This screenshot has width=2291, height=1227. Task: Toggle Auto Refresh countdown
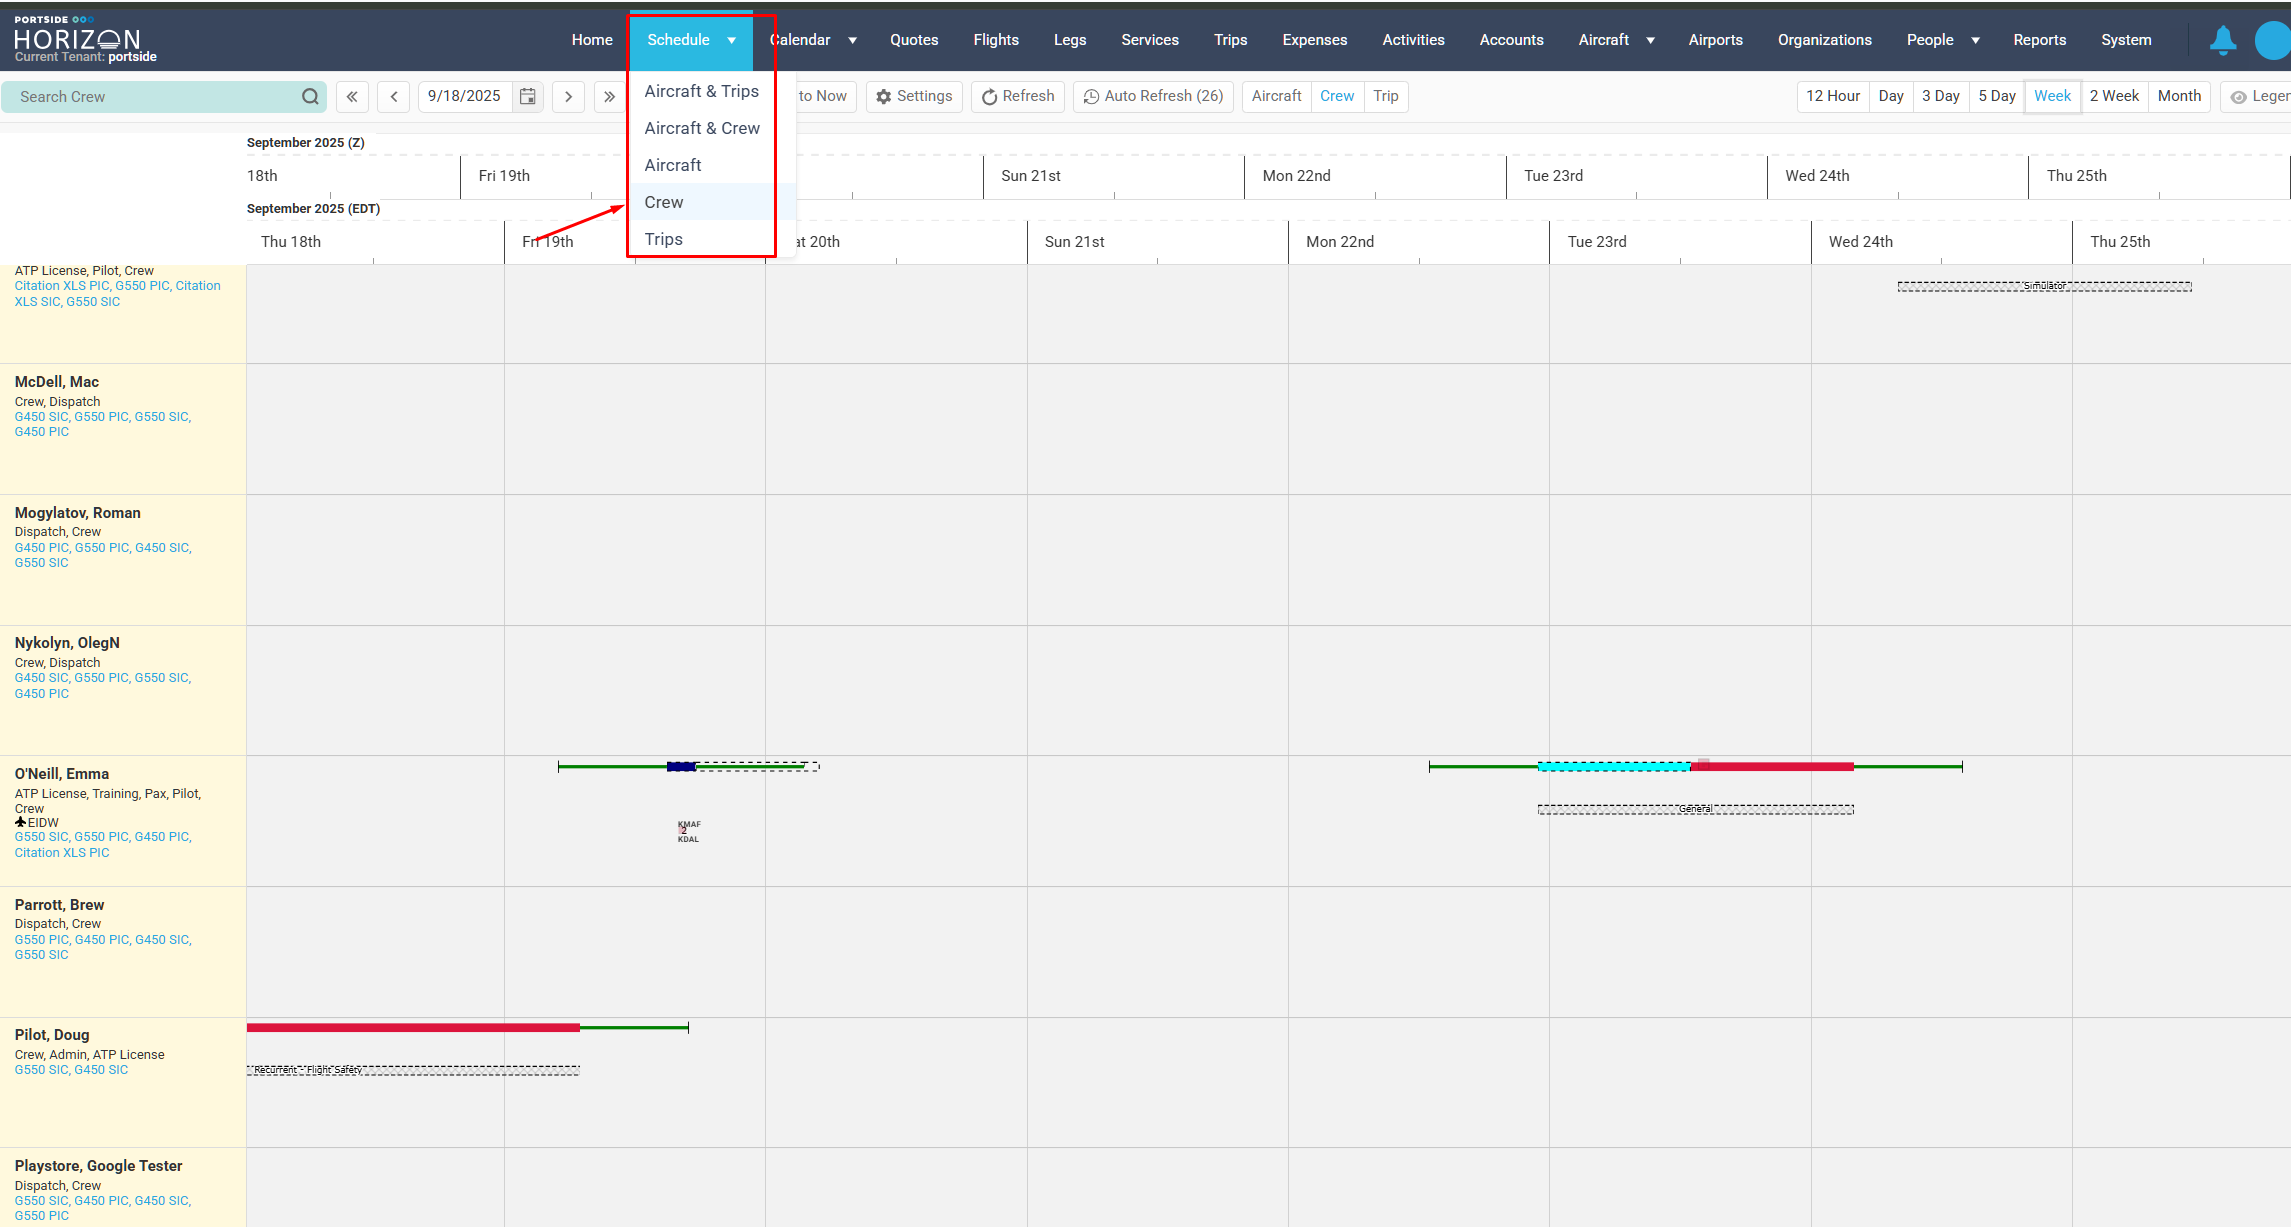tap(1153, 97)
